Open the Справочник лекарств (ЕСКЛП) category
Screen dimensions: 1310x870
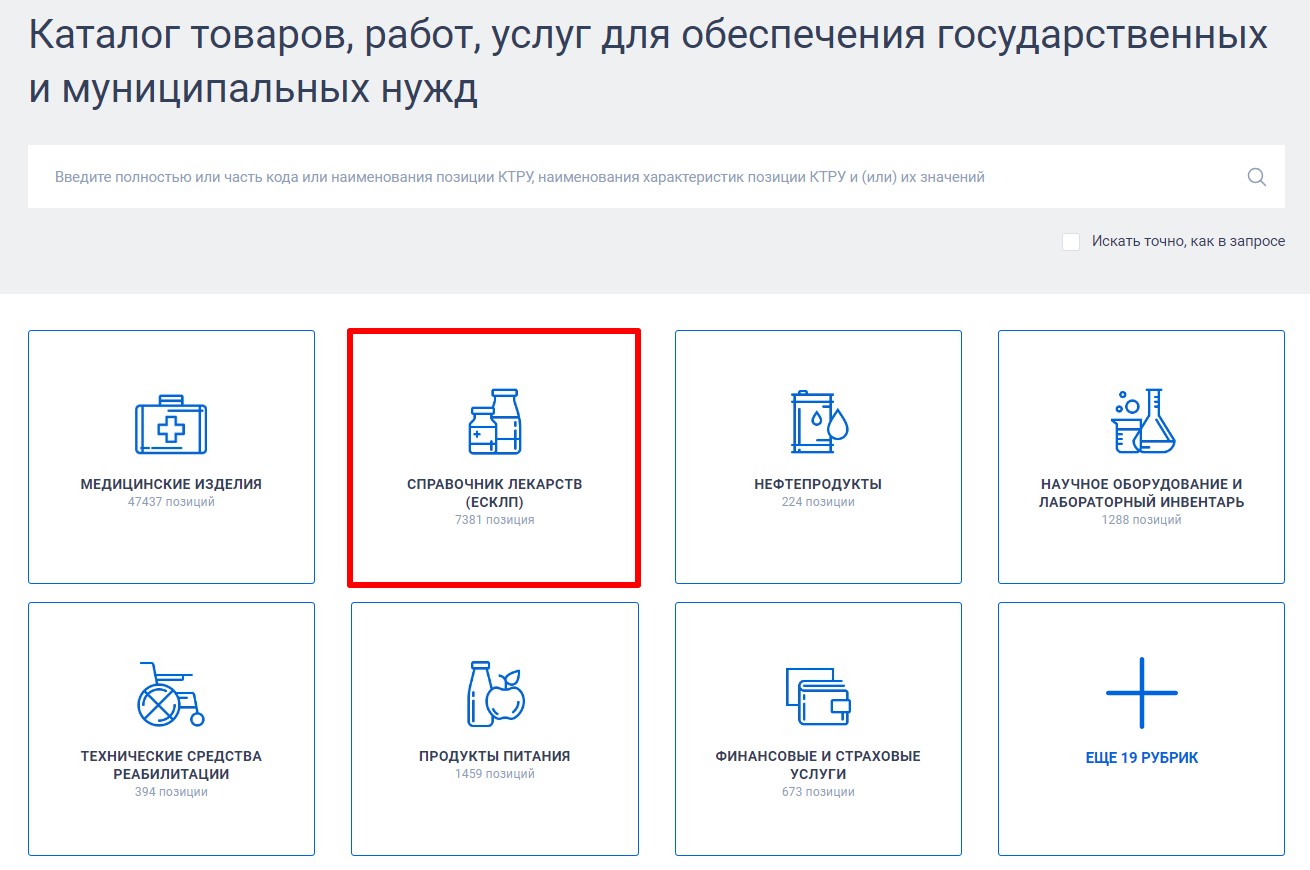(x=493, y=456)
